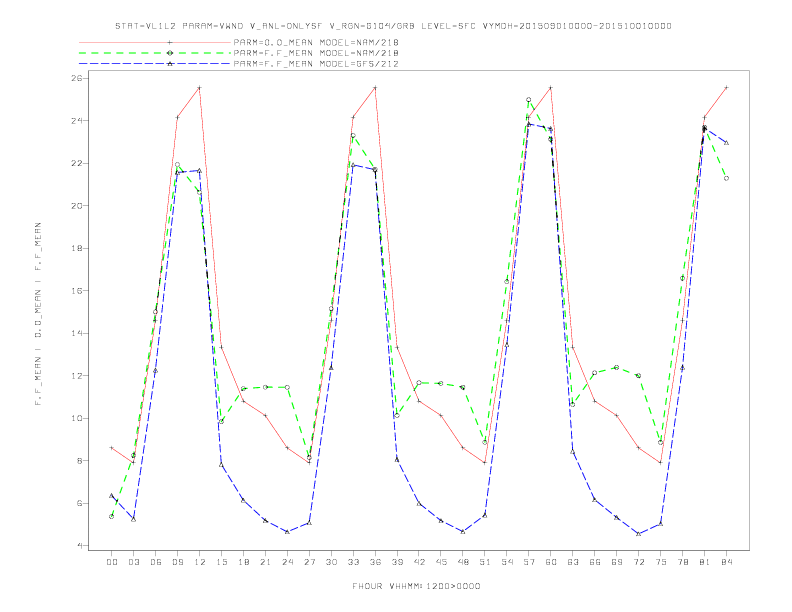Click x-axis forecast hour tick 54
Image resolution: width=792 pixels, height=612 pixels.
[507, 562]
